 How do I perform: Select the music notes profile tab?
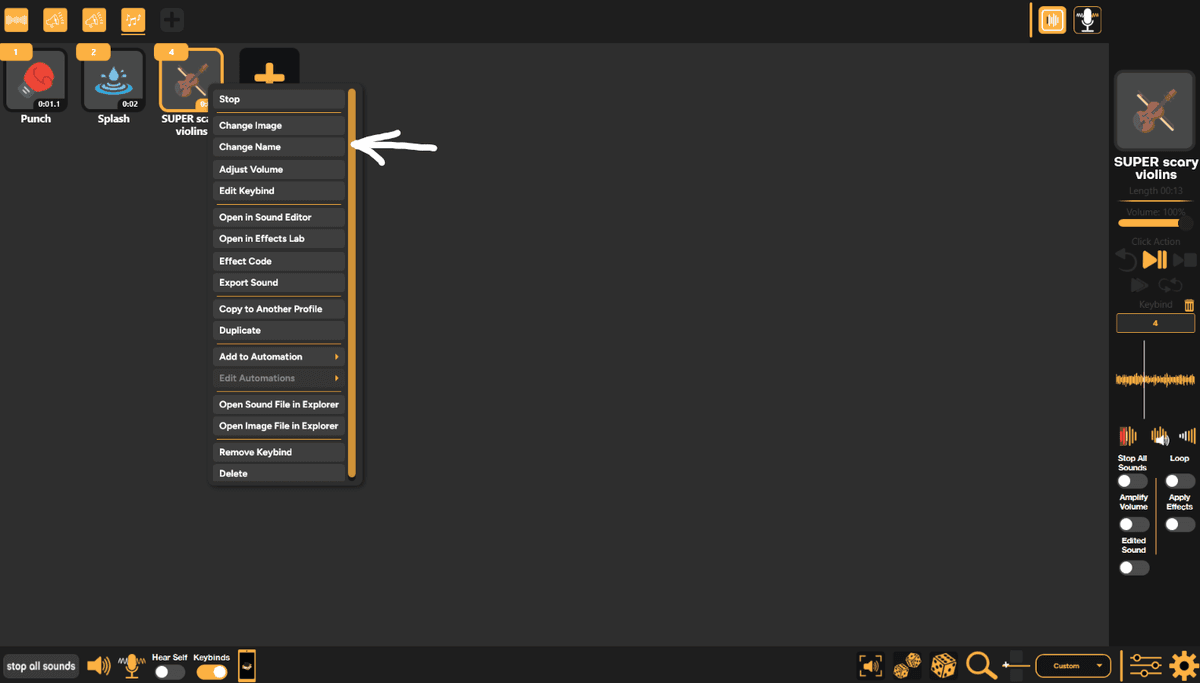pos(133,20)
